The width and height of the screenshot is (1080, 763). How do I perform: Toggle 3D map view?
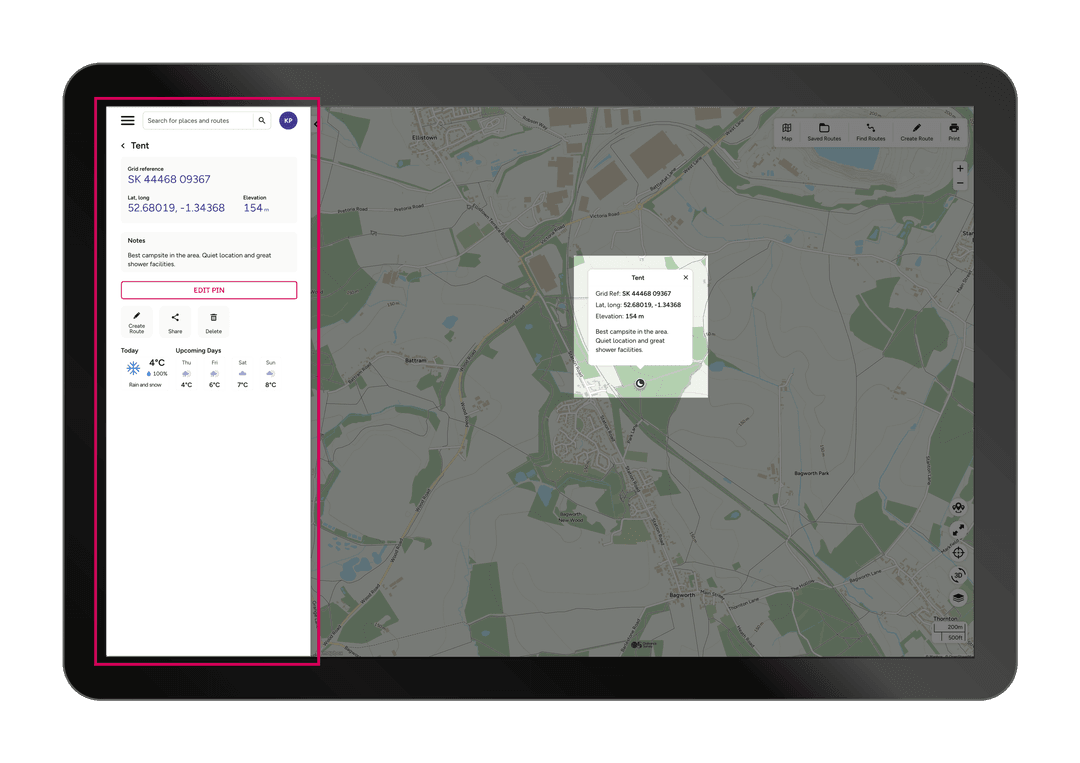click(x=957, y=575)
